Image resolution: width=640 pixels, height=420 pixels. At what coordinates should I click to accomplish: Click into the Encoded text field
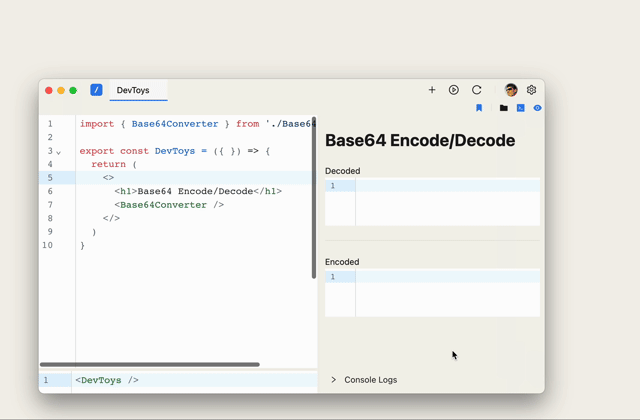pos(446,293)
